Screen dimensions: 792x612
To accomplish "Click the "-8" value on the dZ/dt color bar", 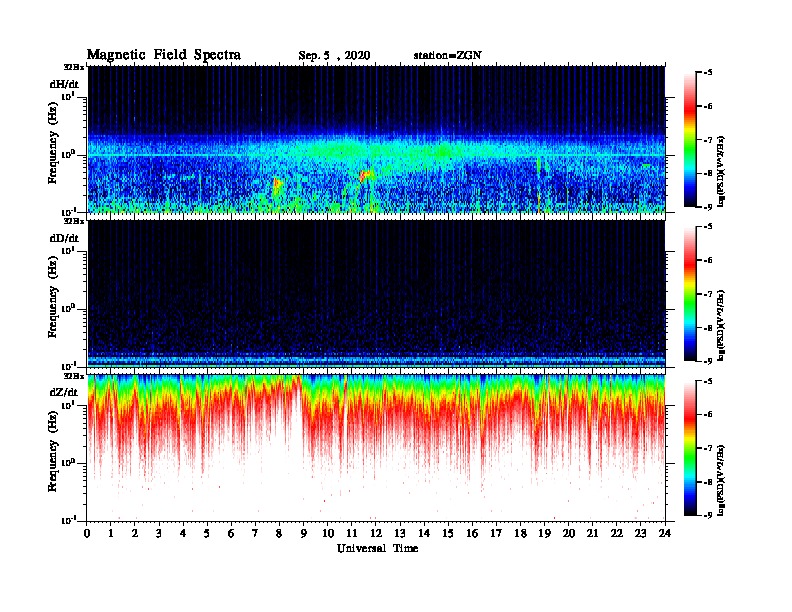I will pyautogui.click(x=708, y=482).
